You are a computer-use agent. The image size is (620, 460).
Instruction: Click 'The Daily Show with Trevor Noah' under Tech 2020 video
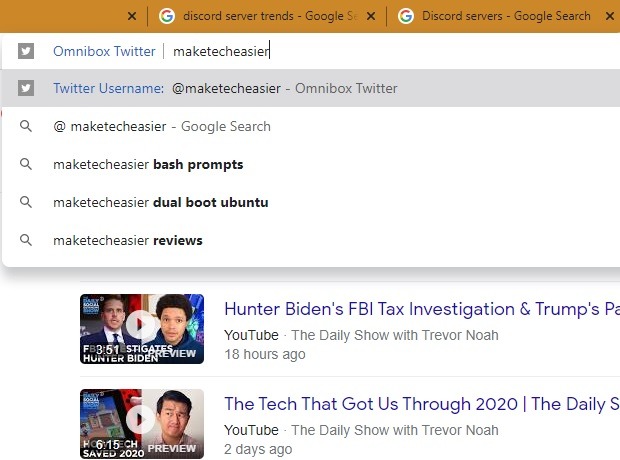tap(395, 430)
